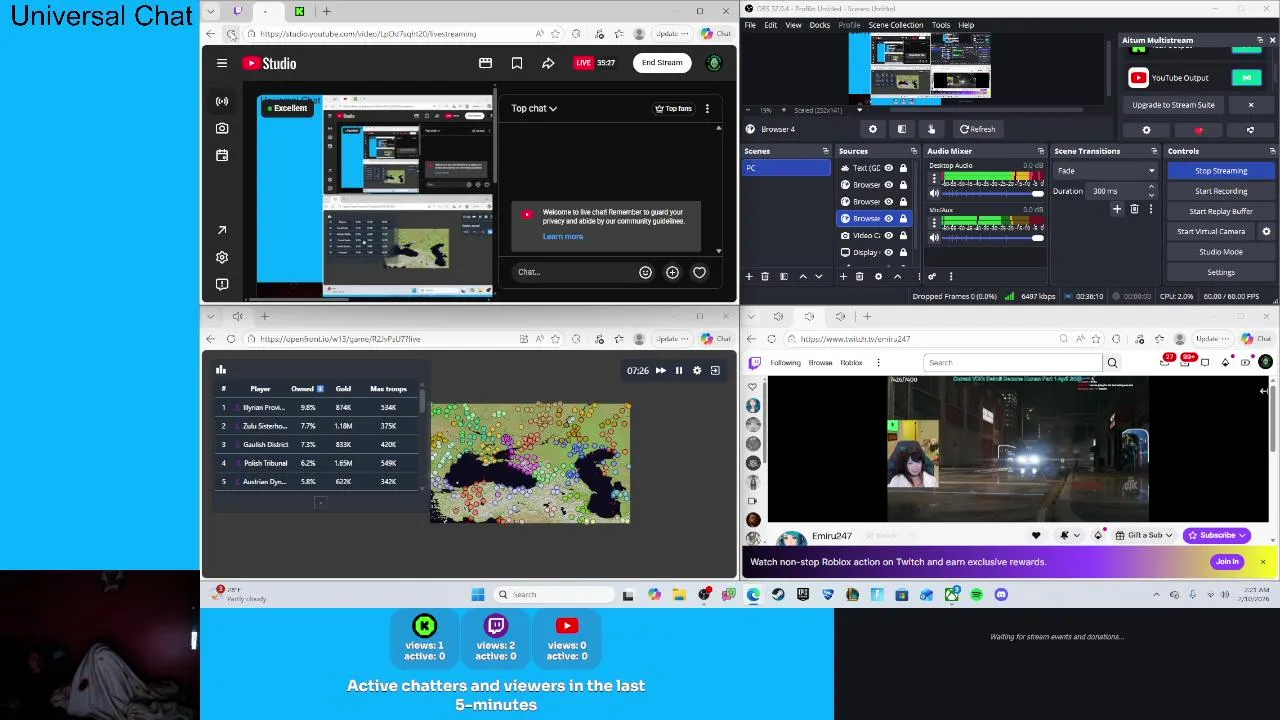1280x720 pixels.
Task: Open Manage calendar icon in YouTube Studio sidebar
Action: click(x=222, y=155)
